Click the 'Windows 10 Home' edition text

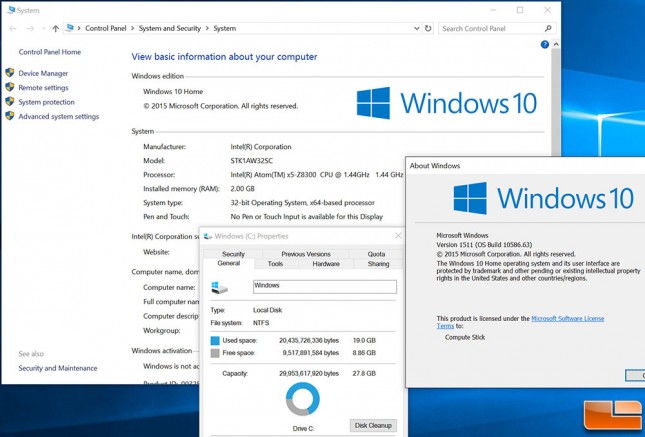pyautogui.click(x=173, y=91)
